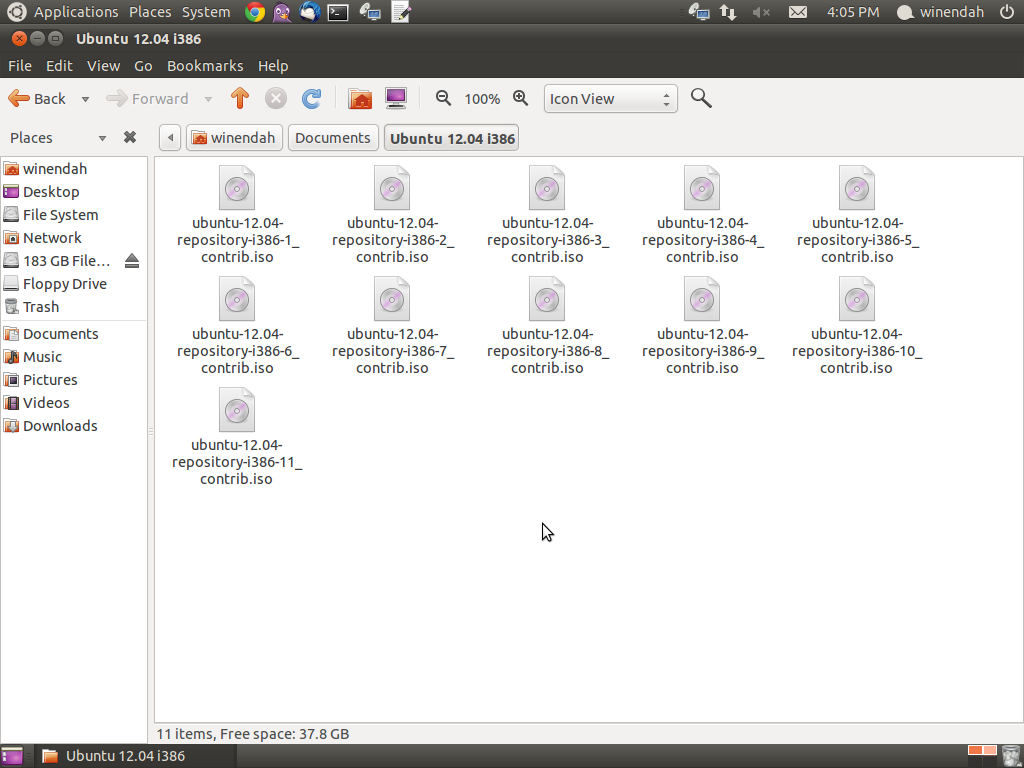Open the Bookmarks menu

pyautogui.click(x=205, y=66)
